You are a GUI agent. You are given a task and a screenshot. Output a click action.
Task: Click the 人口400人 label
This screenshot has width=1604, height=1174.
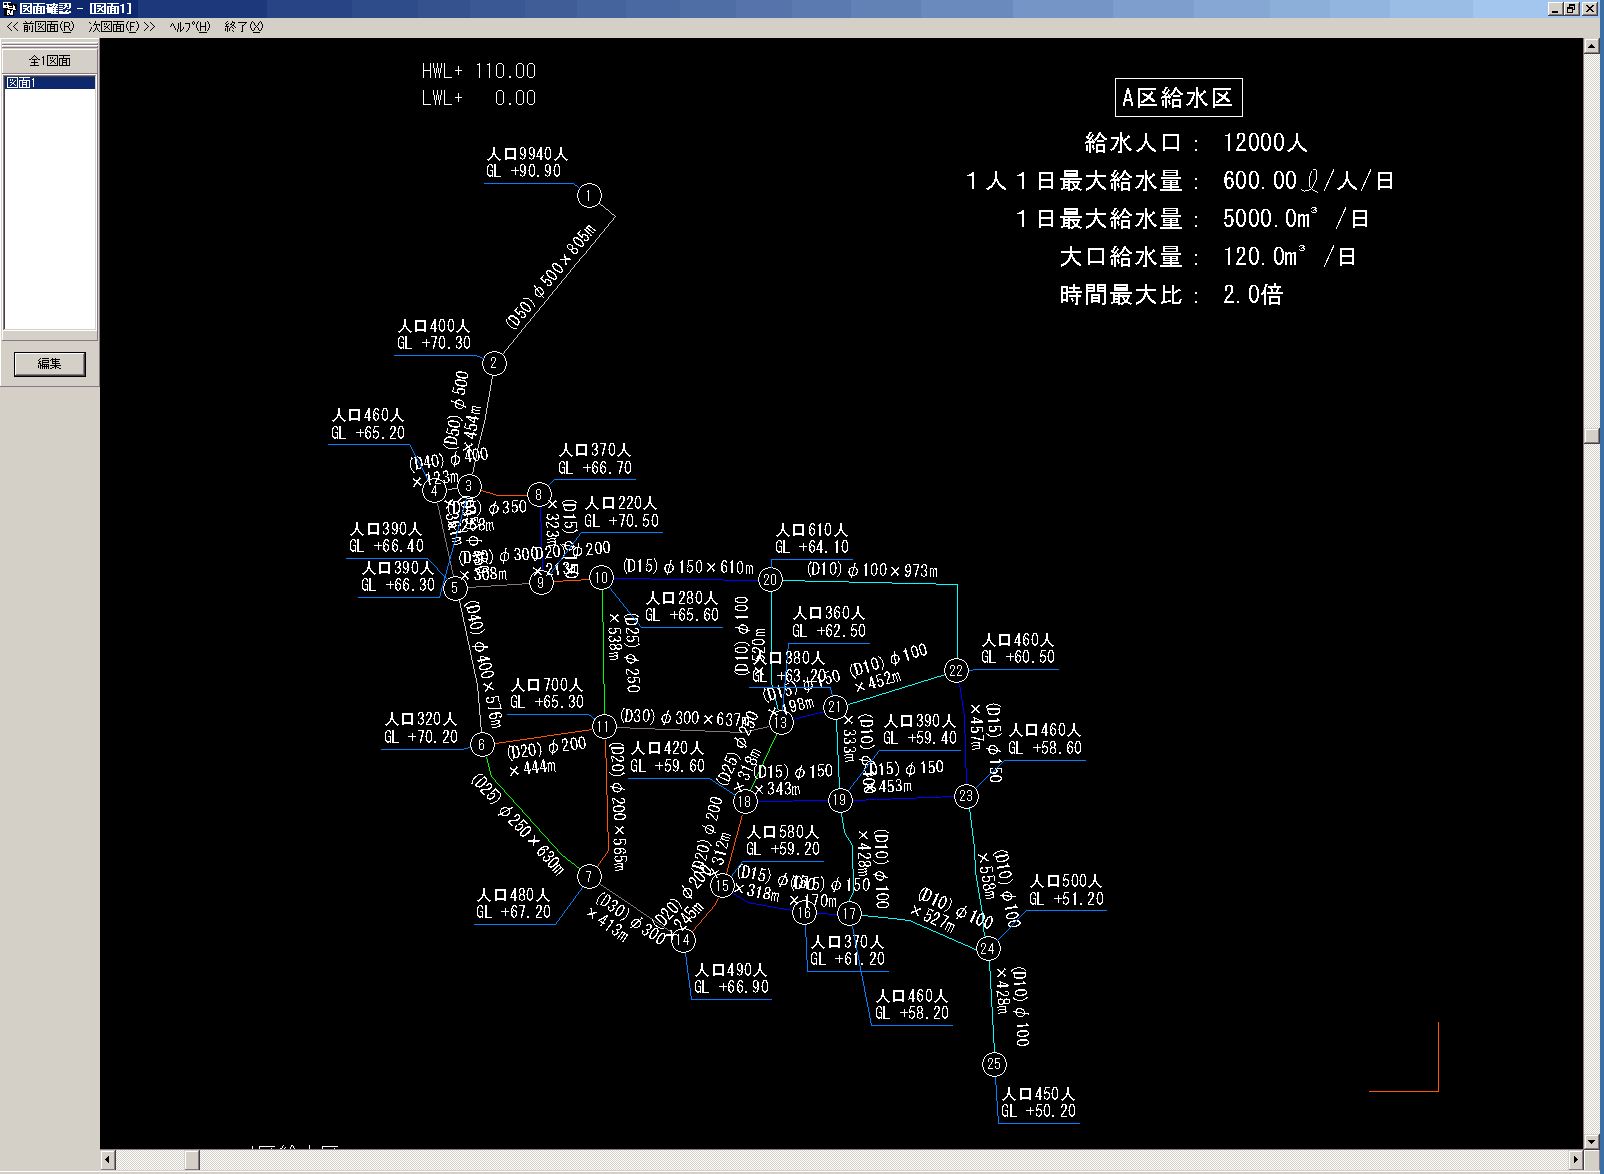(434, 326)
